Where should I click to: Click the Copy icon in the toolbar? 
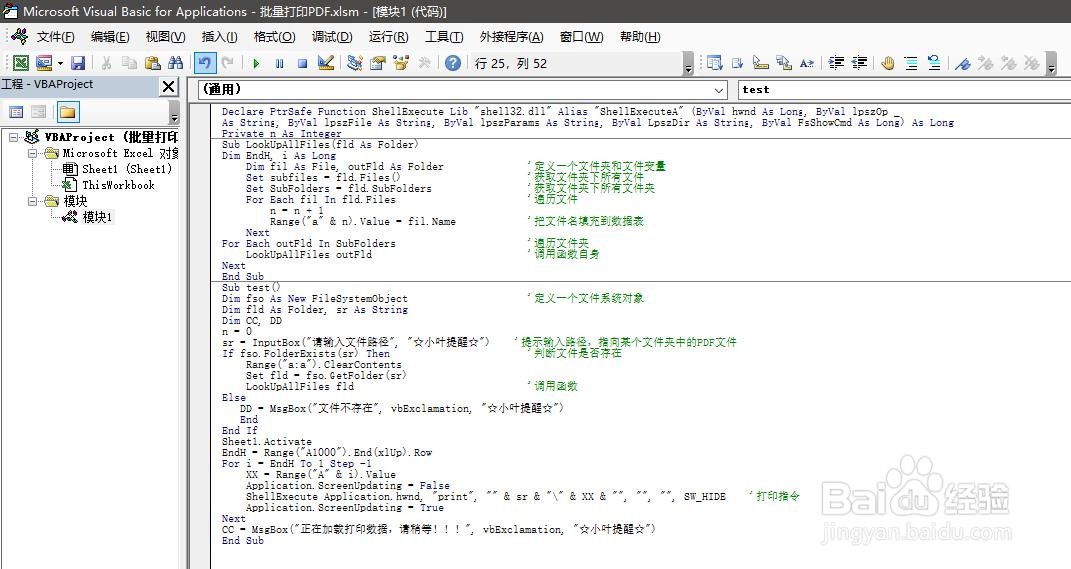pyautogui.click(x=129, y=63)
